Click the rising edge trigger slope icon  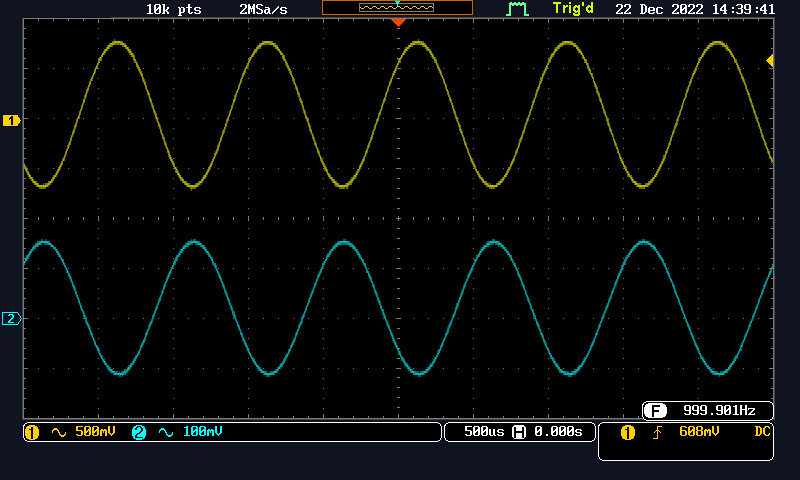click(x=657, y=433)
